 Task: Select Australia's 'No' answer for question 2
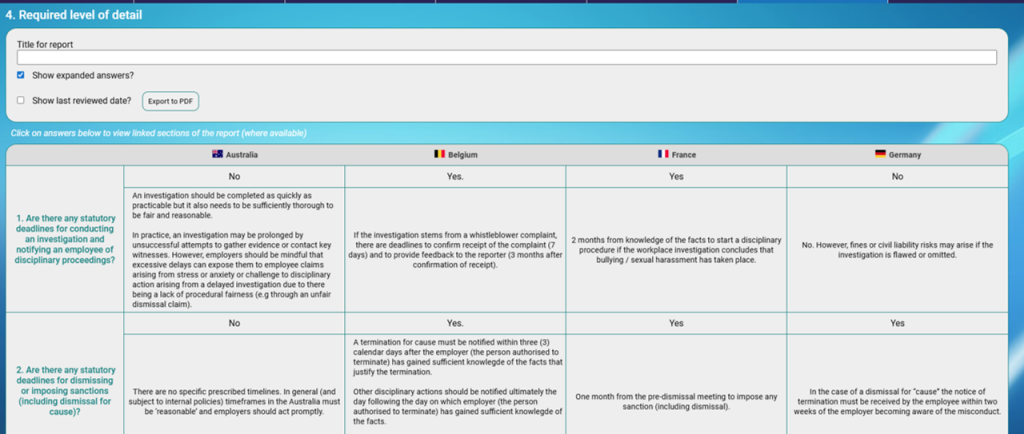(x=234, y=323)
